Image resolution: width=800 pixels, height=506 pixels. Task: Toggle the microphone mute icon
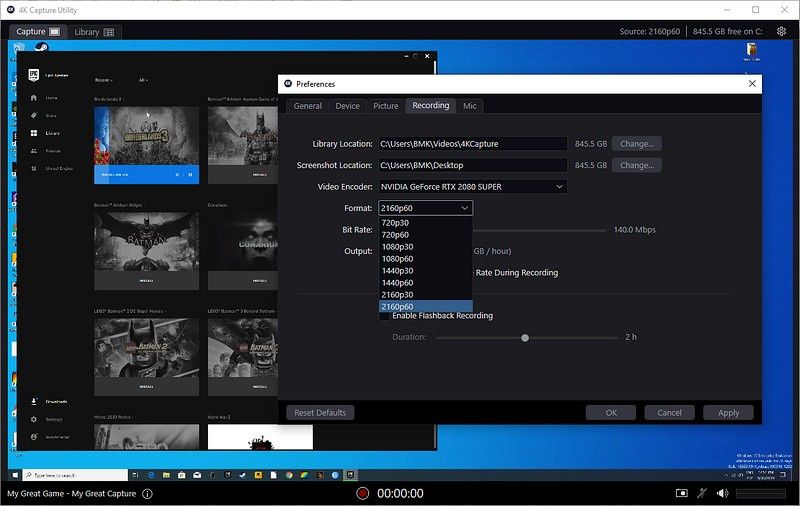703,493
